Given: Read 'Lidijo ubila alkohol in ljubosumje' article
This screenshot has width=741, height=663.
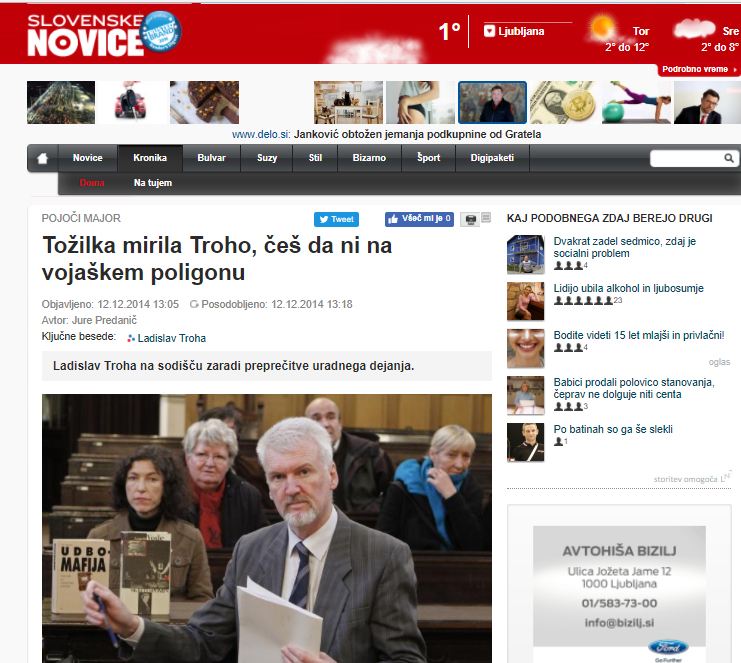Looking at the screenshot, I should point(628,288).
